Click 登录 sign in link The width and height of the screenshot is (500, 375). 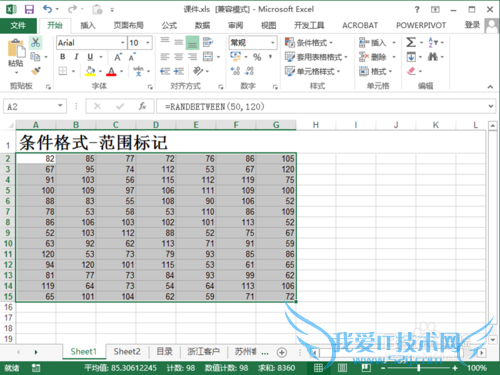click(x=472, y=25)
